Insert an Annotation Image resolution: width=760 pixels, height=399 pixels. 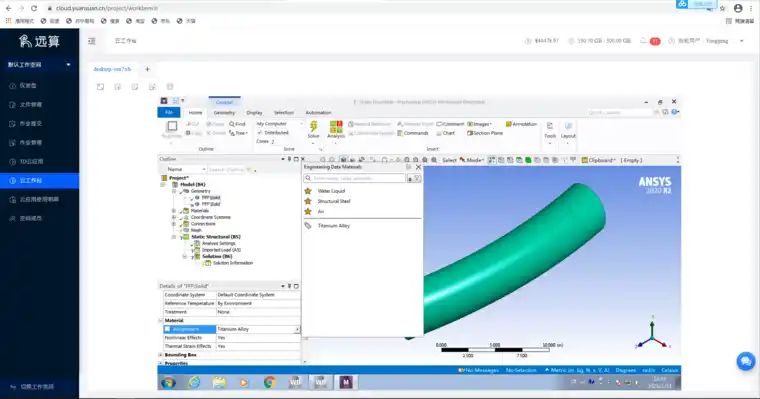521,124
